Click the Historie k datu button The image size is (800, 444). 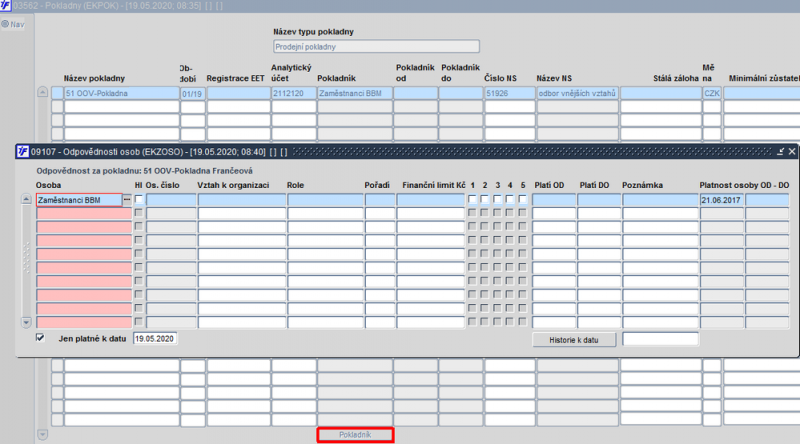pyautogui.click(x=573, y=340)
